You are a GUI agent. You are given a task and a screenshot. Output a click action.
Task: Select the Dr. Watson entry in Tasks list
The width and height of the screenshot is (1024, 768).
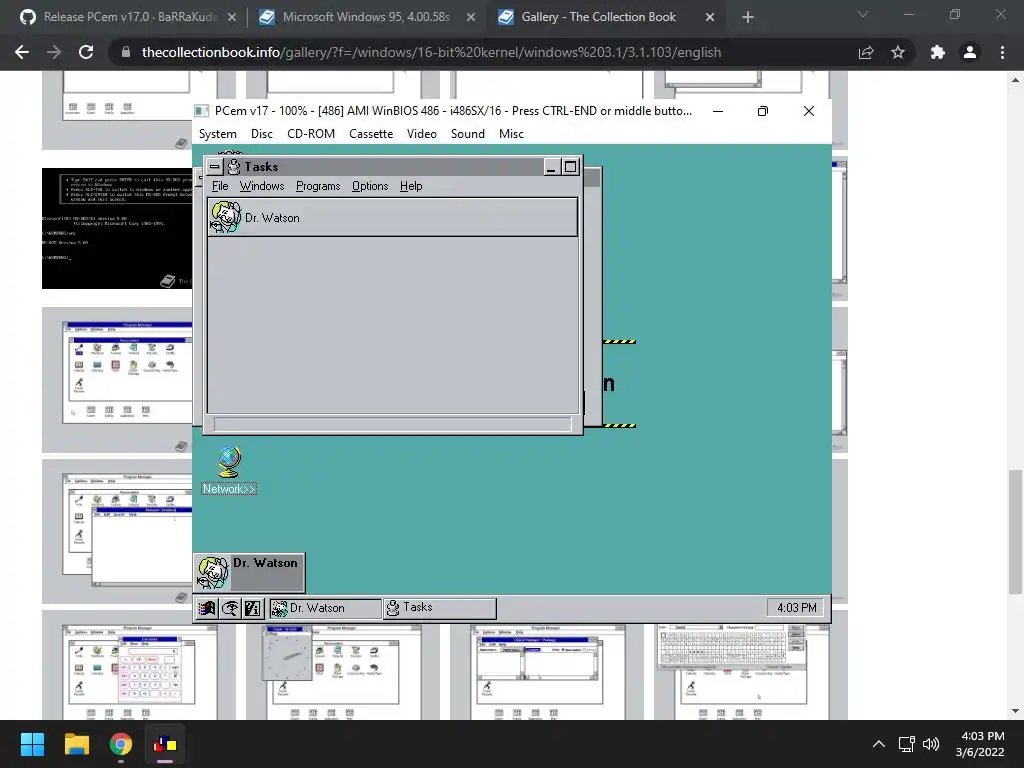point(392,217)
